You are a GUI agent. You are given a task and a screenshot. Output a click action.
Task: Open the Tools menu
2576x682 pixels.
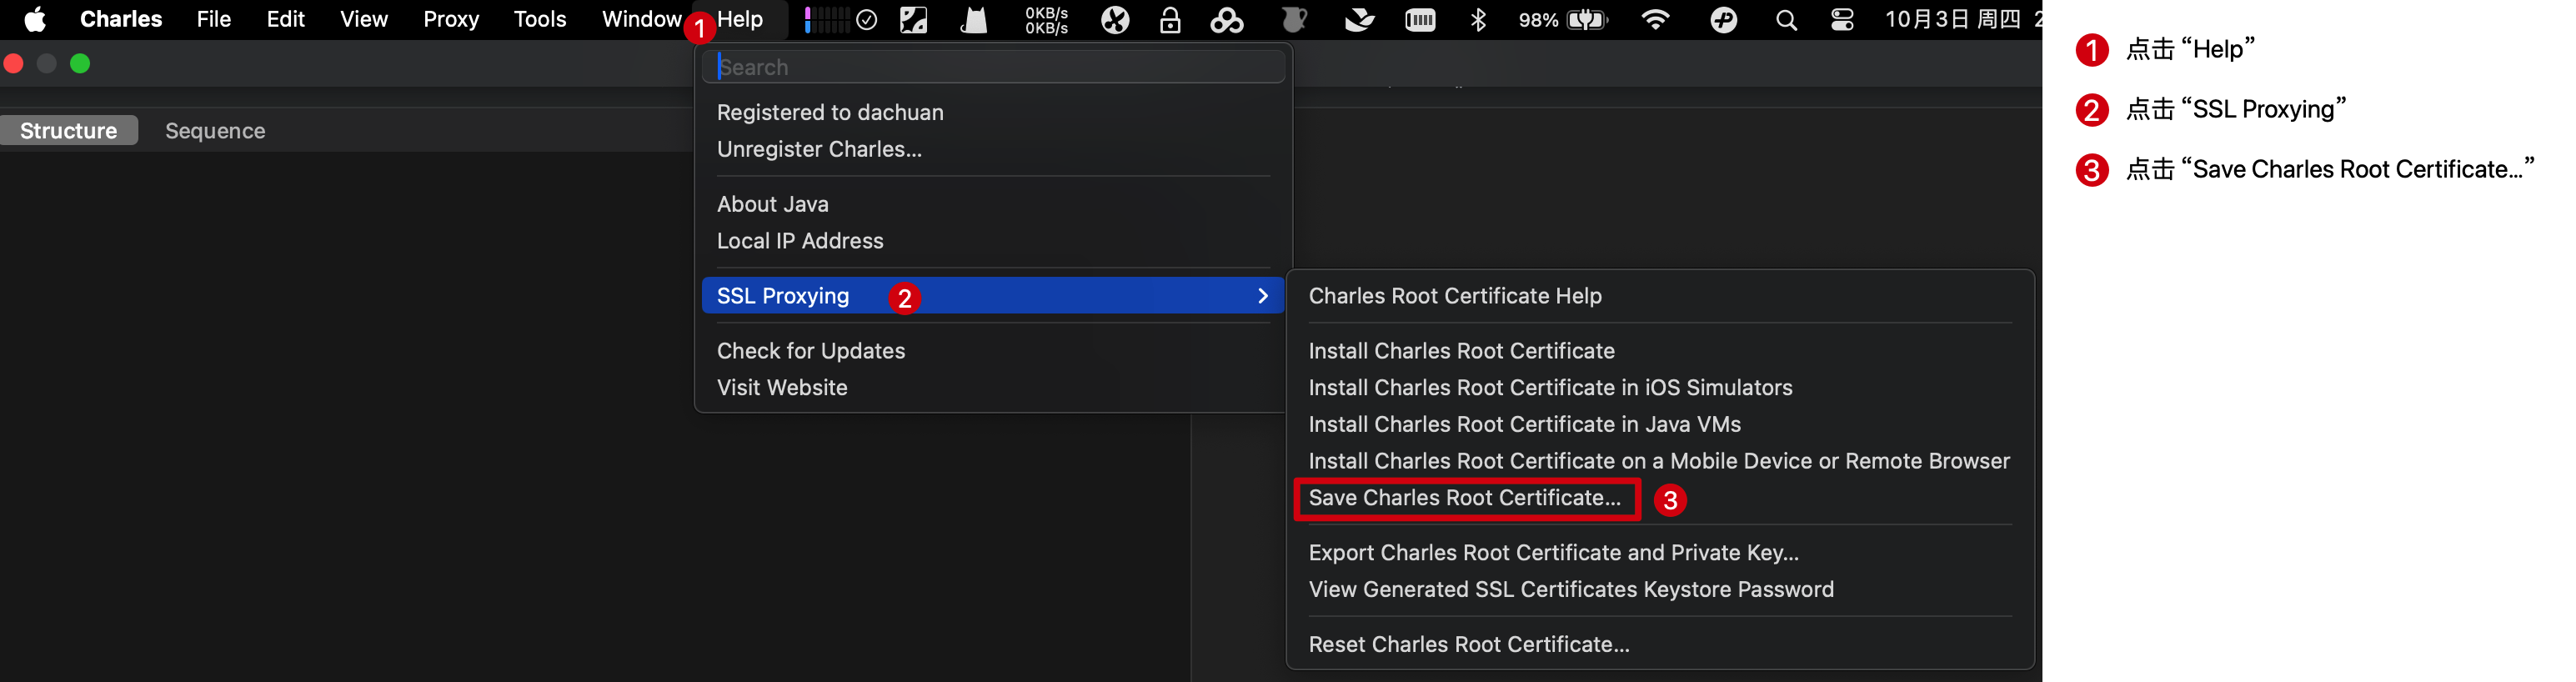540,19
